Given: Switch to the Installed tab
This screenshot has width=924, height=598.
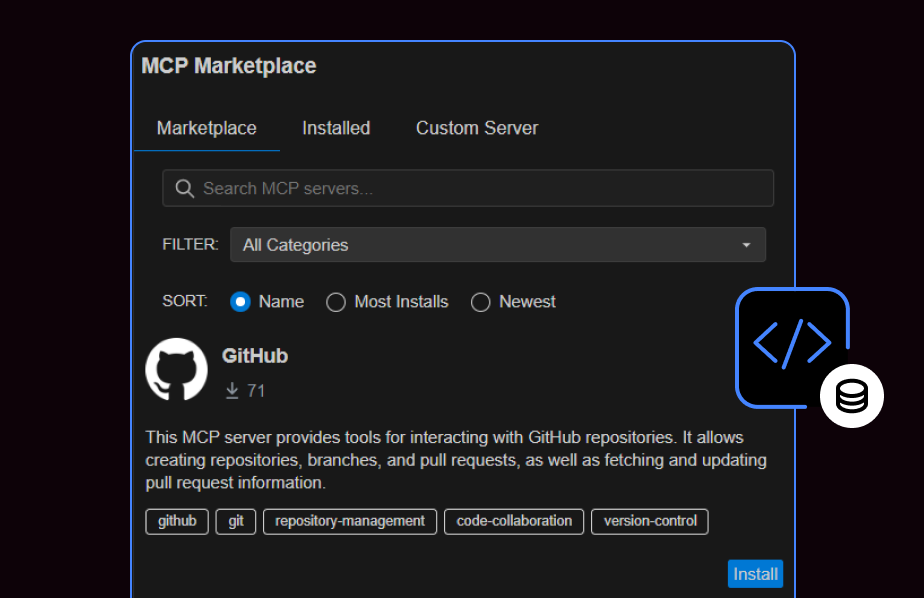Looking at the screenshot, I should (x=336, y=128).
